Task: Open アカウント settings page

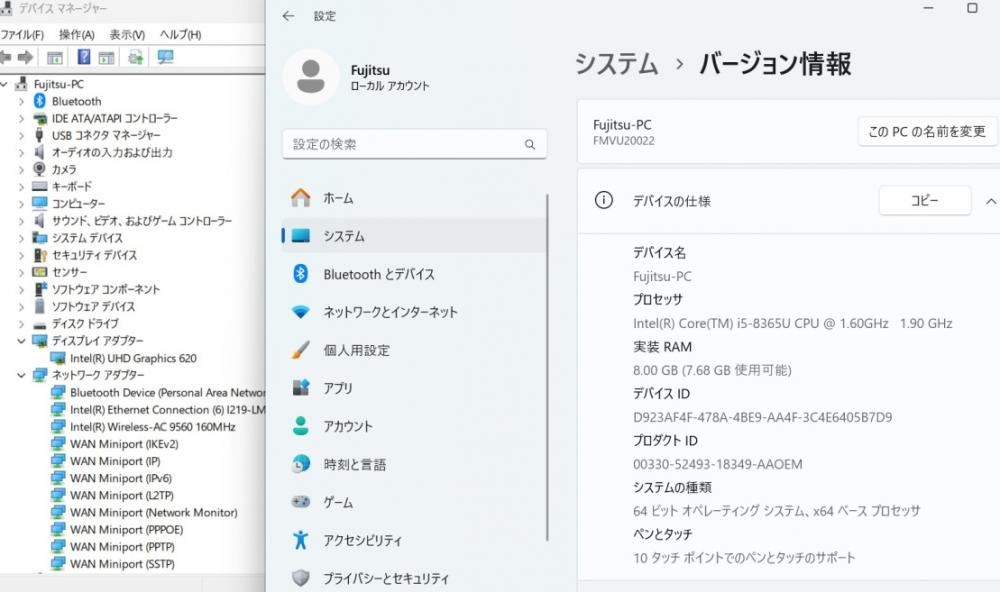Action: tap(414, 426)
